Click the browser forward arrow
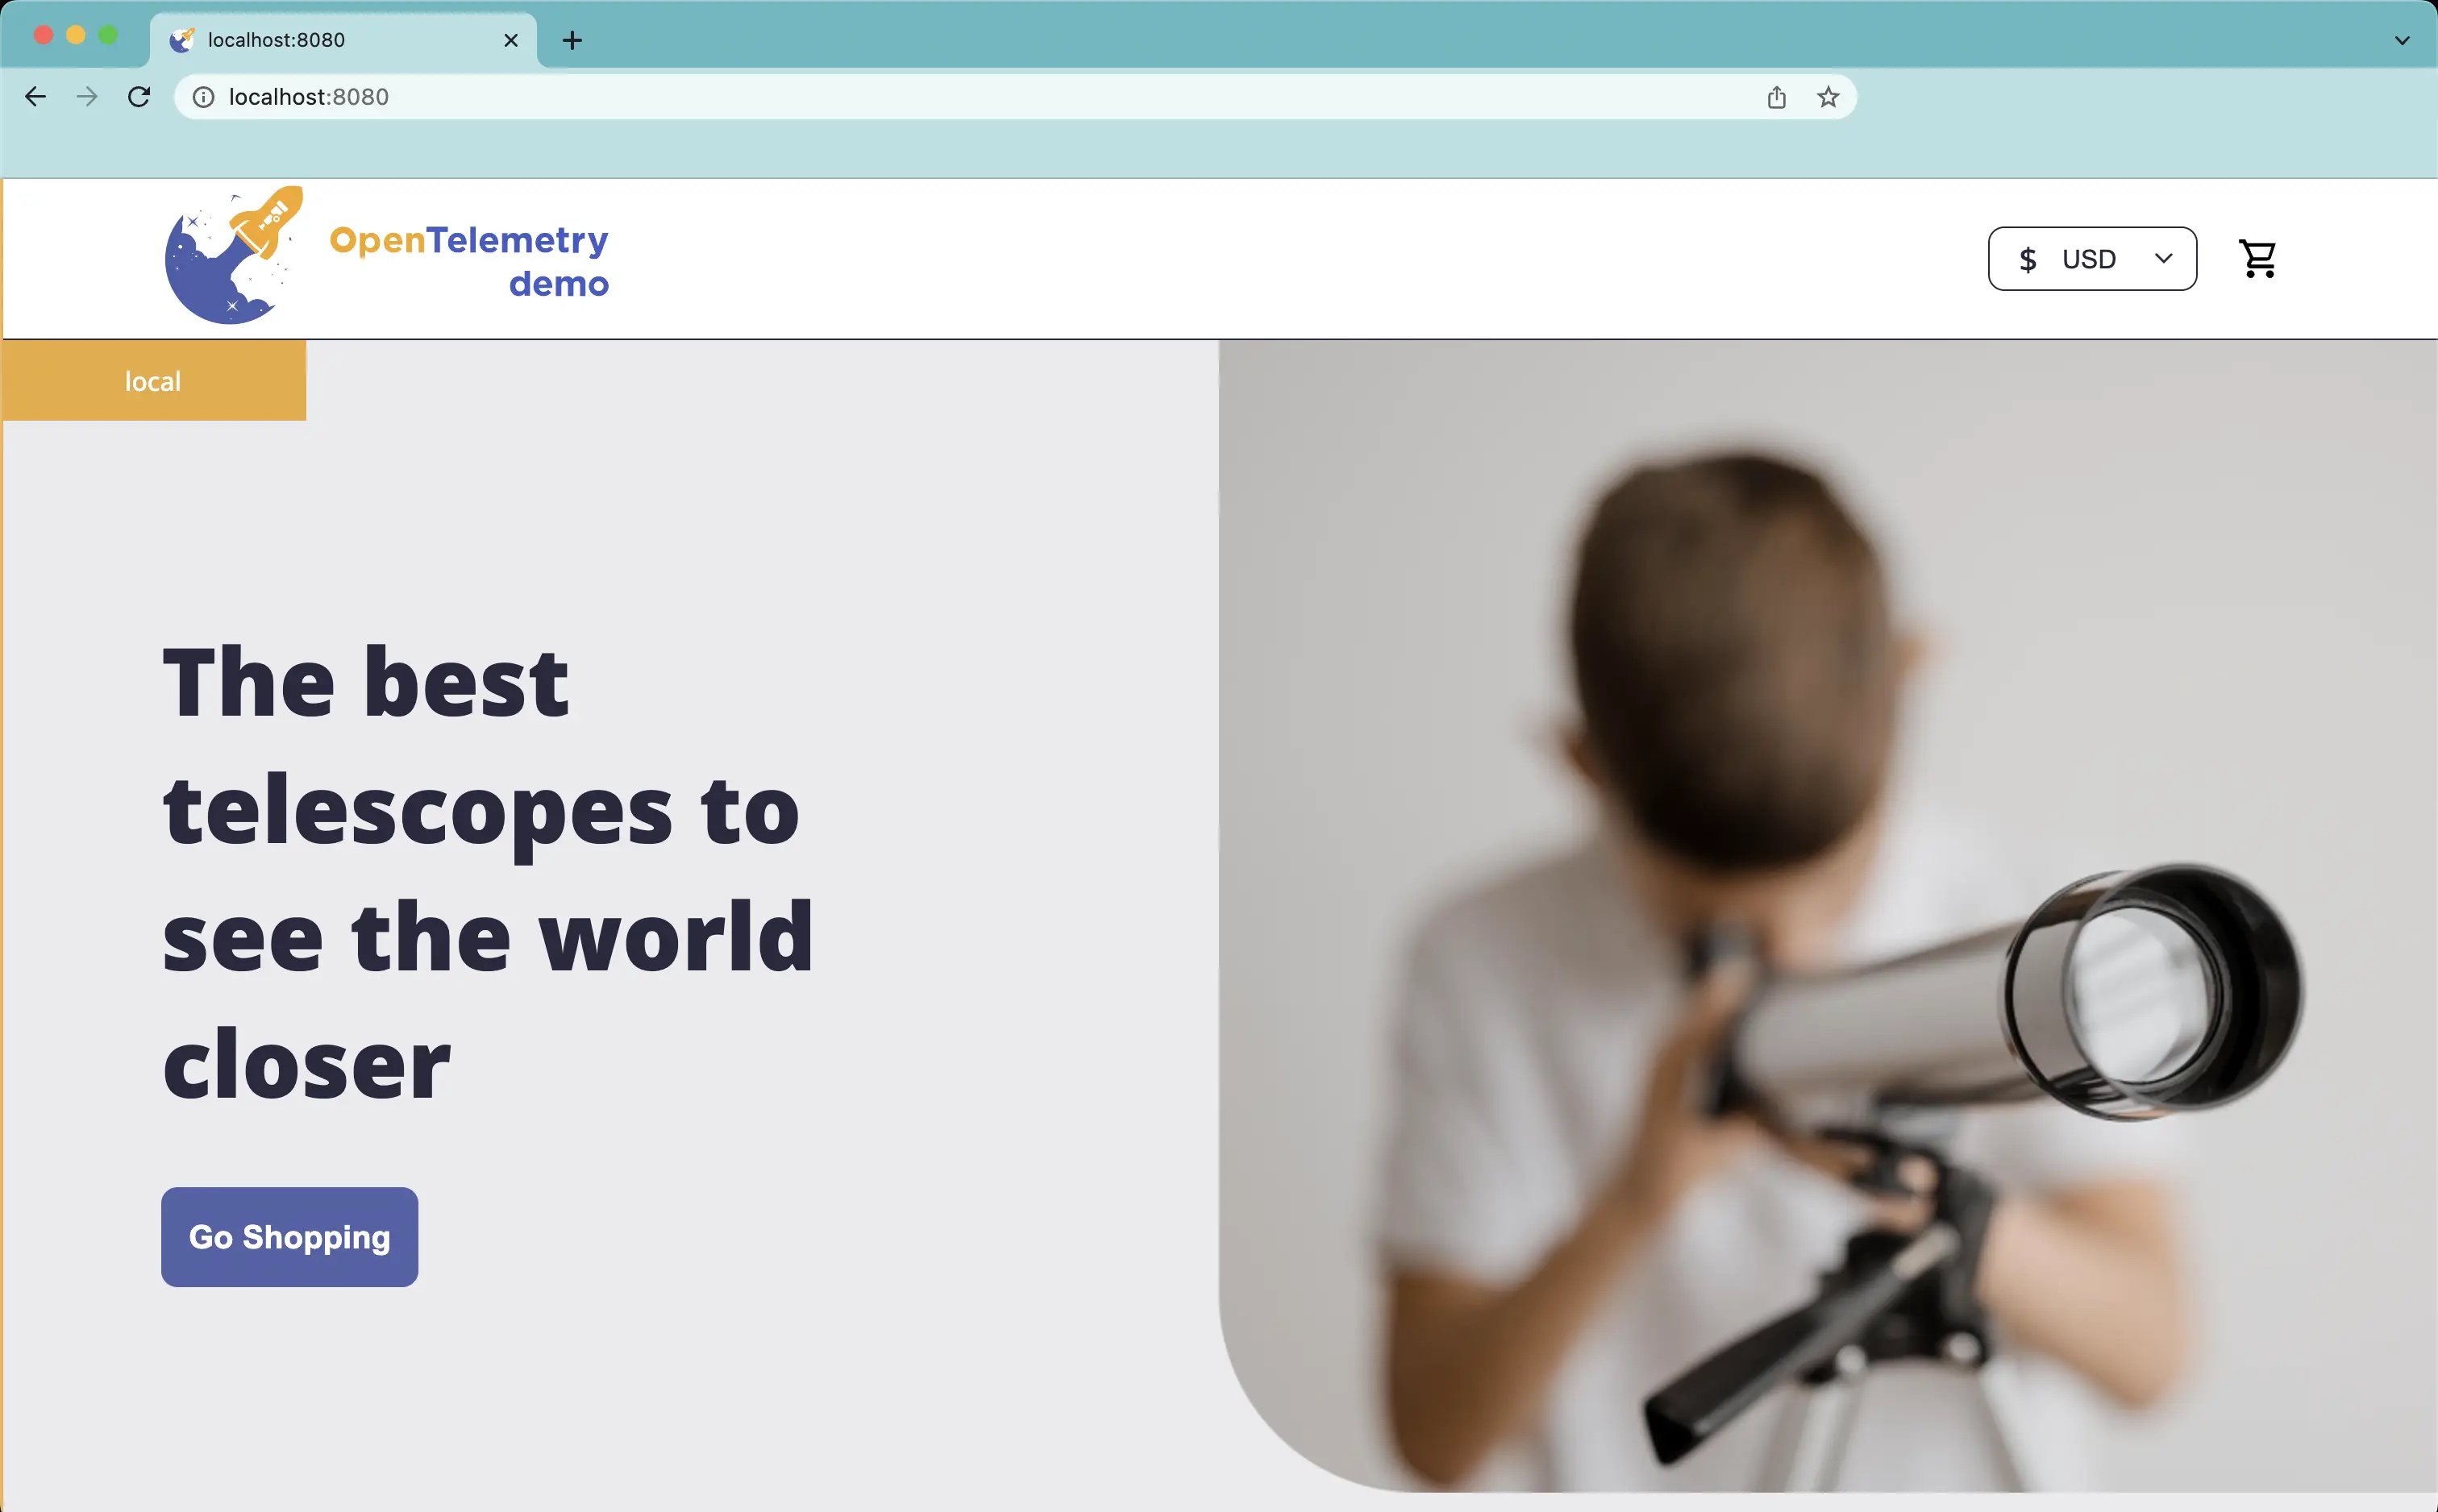 coord(88,97)
